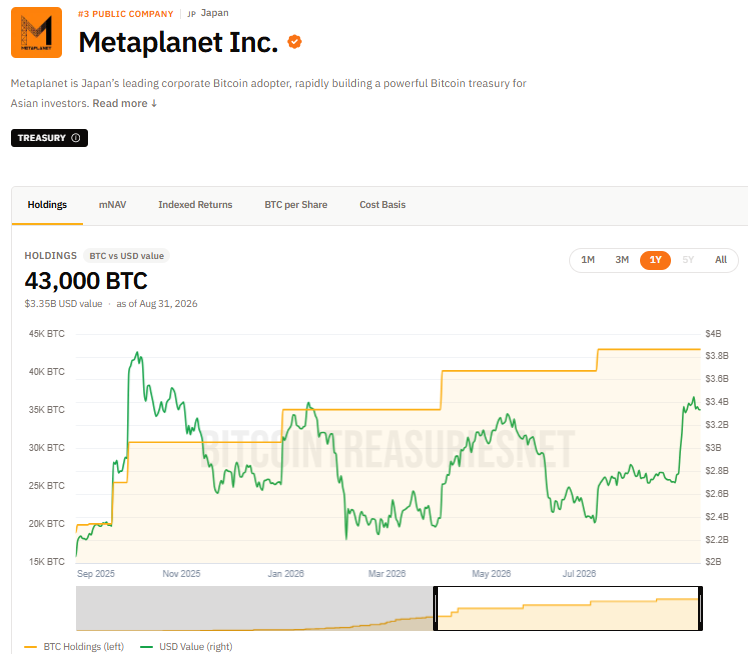Viewport: 748px width, 654px height.
Task: Toggle BTC Holdings legend line marker
Action: pyautogui.click(x=31, y=647)
